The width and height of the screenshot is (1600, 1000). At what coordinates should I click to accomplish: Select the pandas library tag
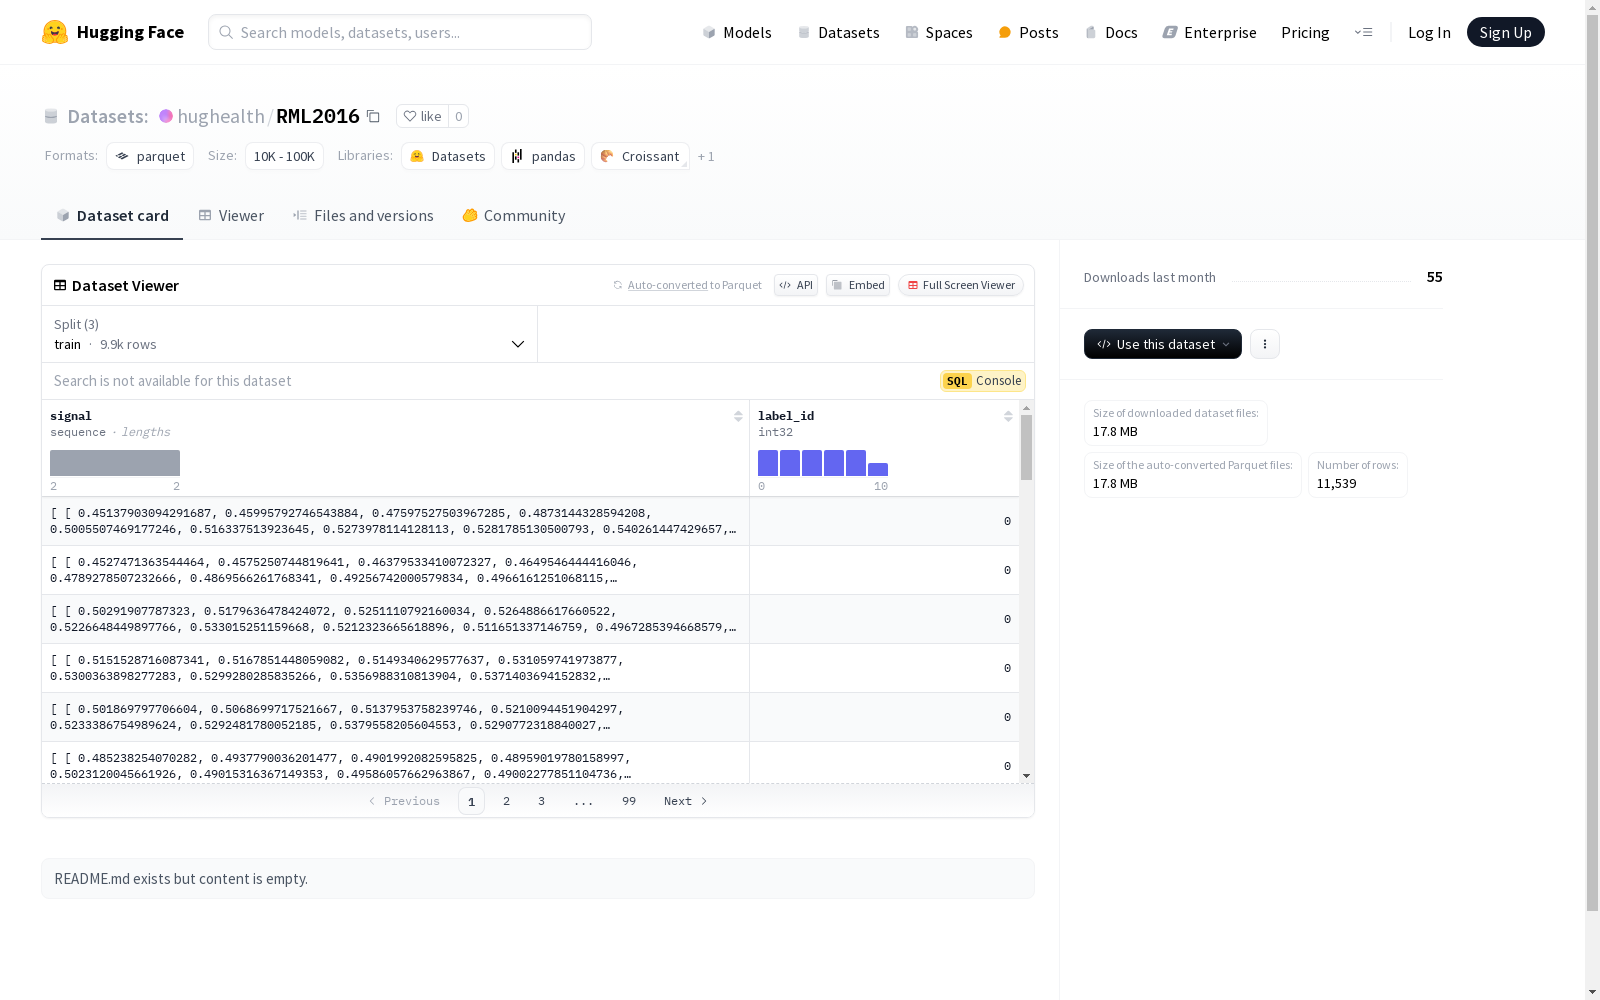coord(543,156)
